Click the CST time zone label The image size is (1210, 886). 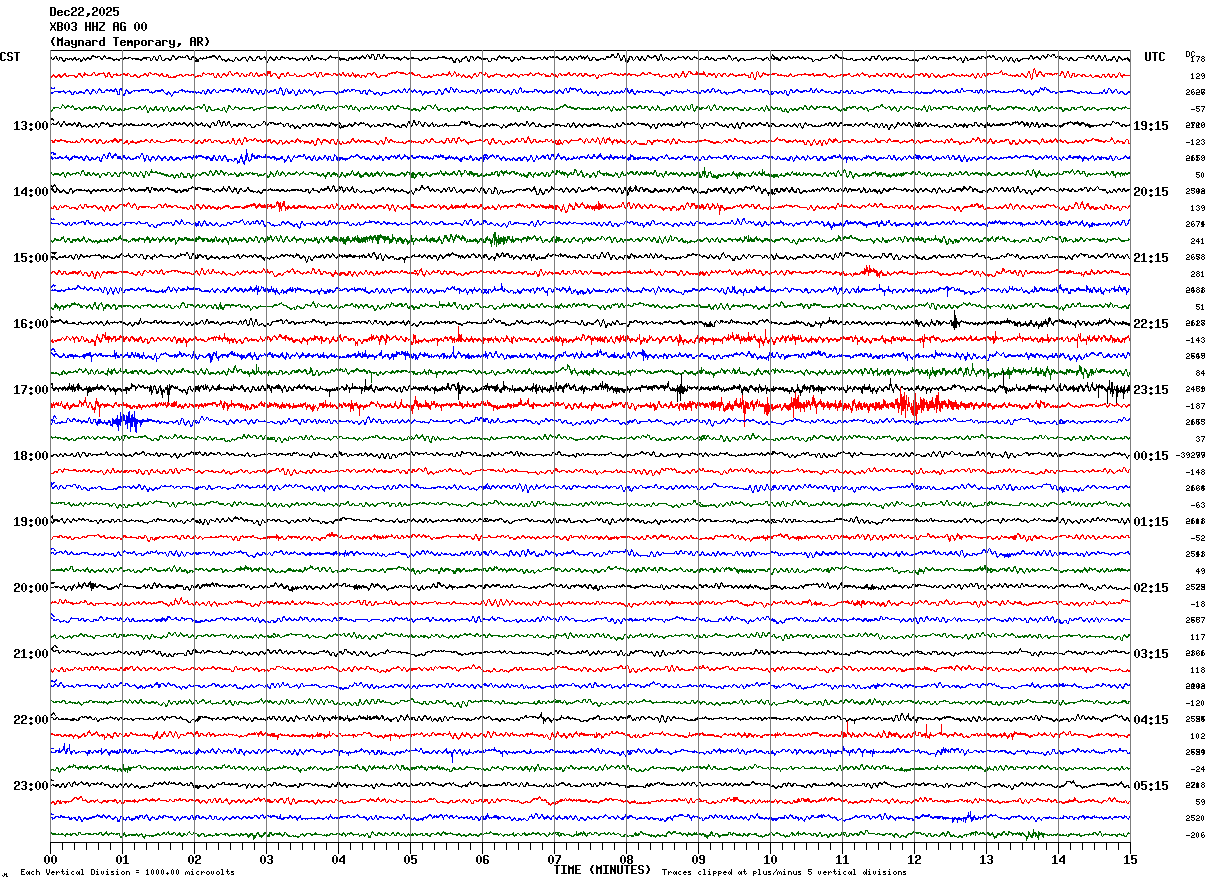coord(10,57)
